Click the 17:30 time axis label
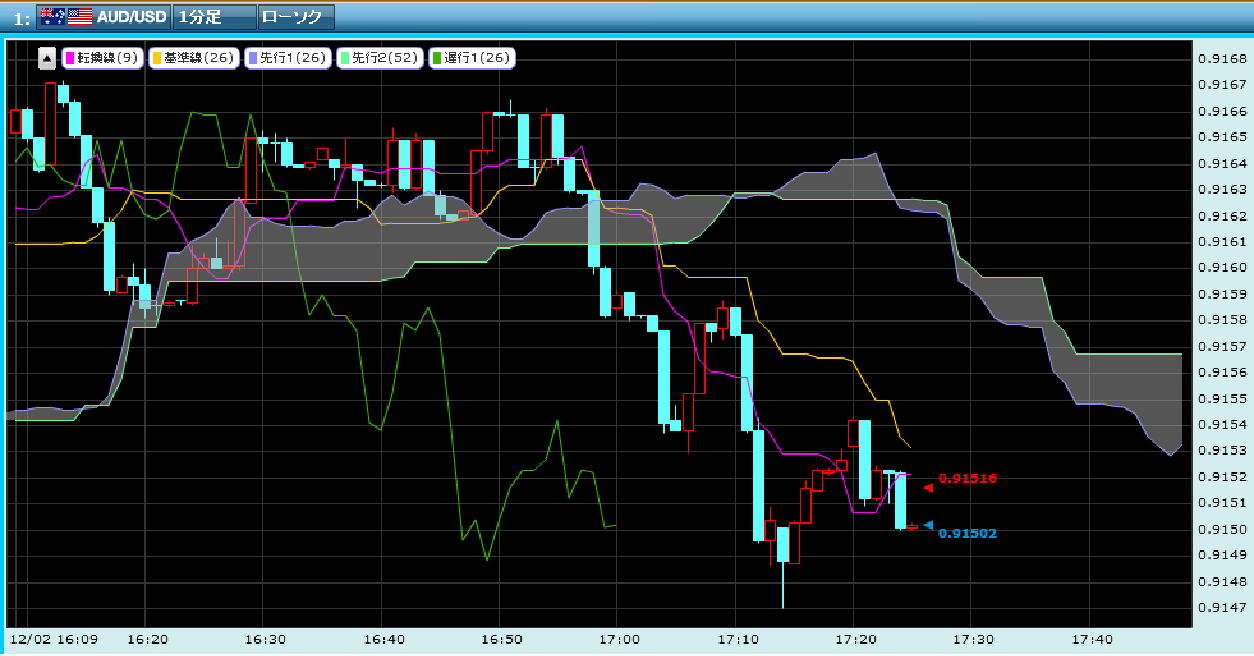Screen dimensions: 1254x656 click(974, 638)
